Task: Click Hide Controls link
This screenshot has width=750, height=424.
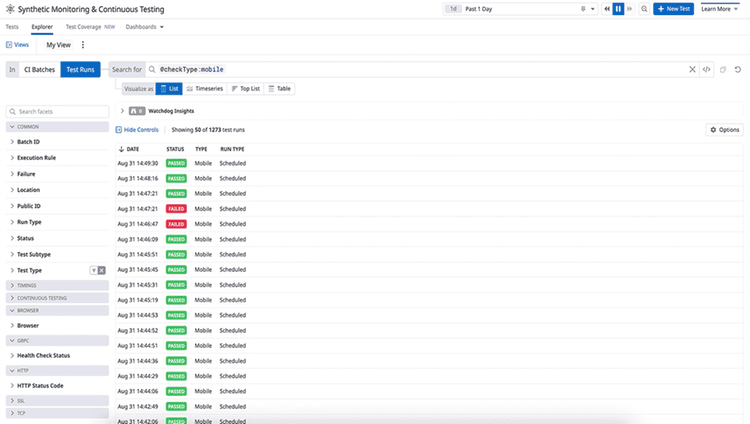Action: point(137,130)
